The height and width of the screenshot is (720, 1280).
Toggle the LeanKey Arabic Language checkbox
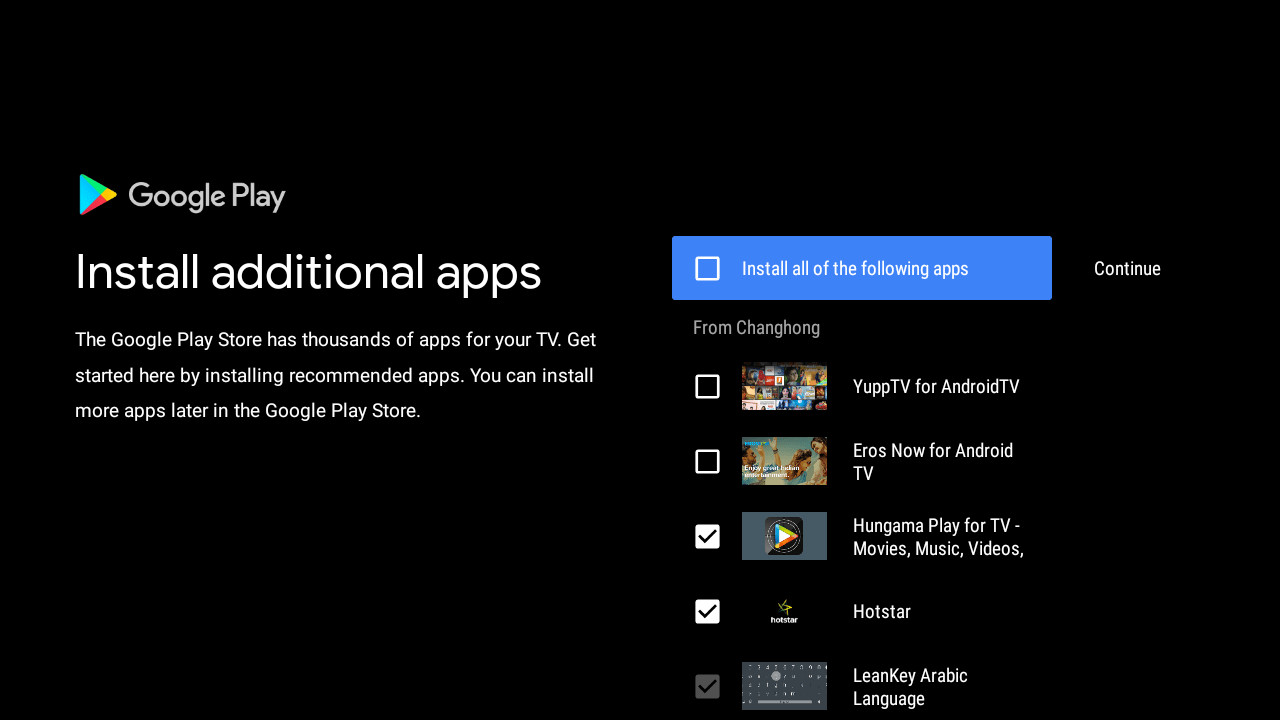pyautogui.click(x=707, y=686)
